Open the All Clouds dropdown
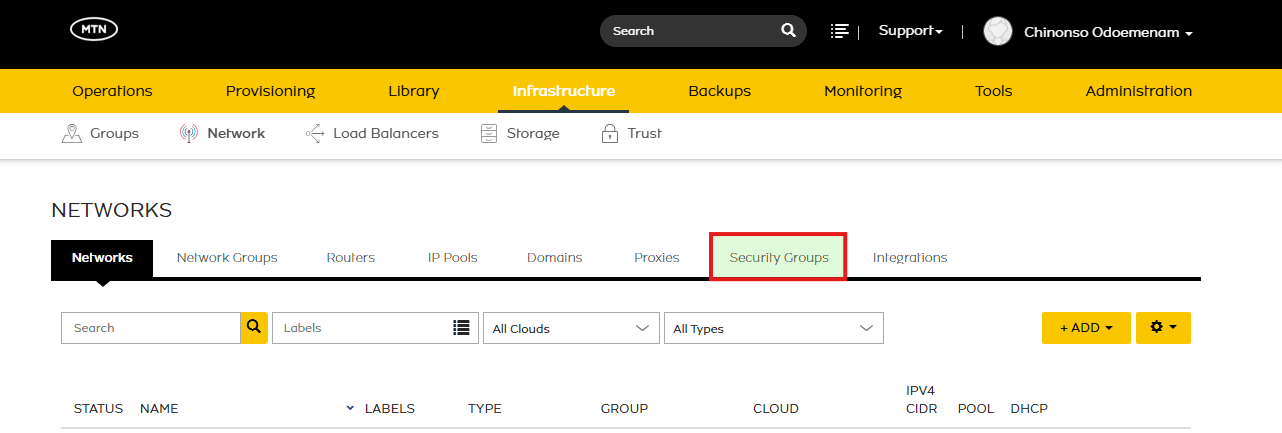This screenshot has height=433, width=1282. click(571, 328)
